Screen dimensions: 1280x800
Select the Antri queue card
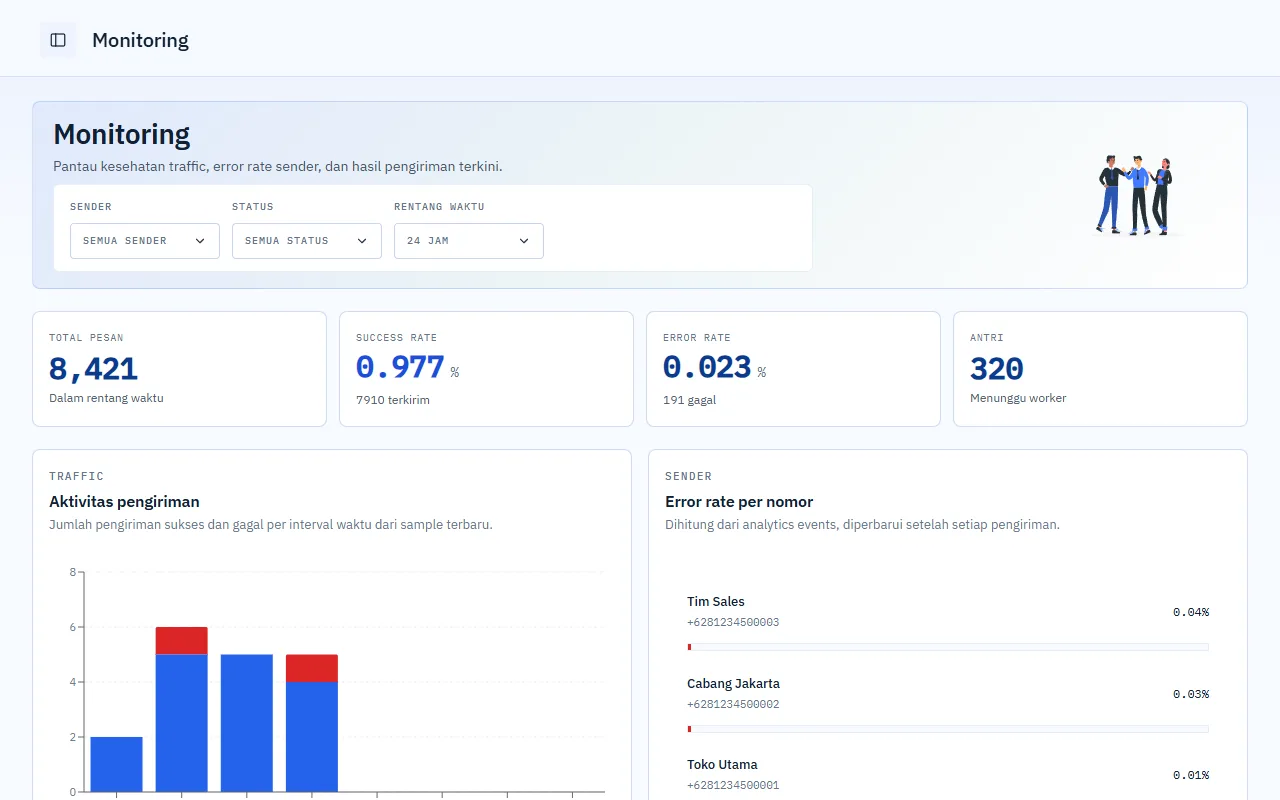pyautogui.click(x=1100, y=369)
